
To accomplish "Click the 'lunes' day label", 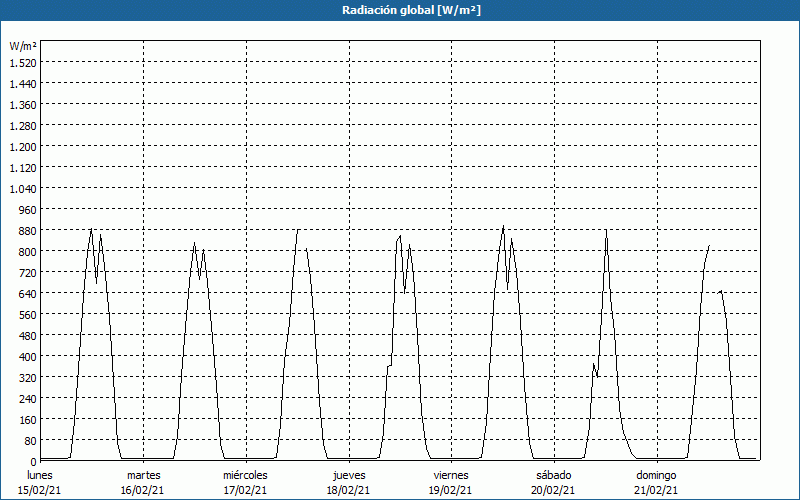I will tap(40, 475).
